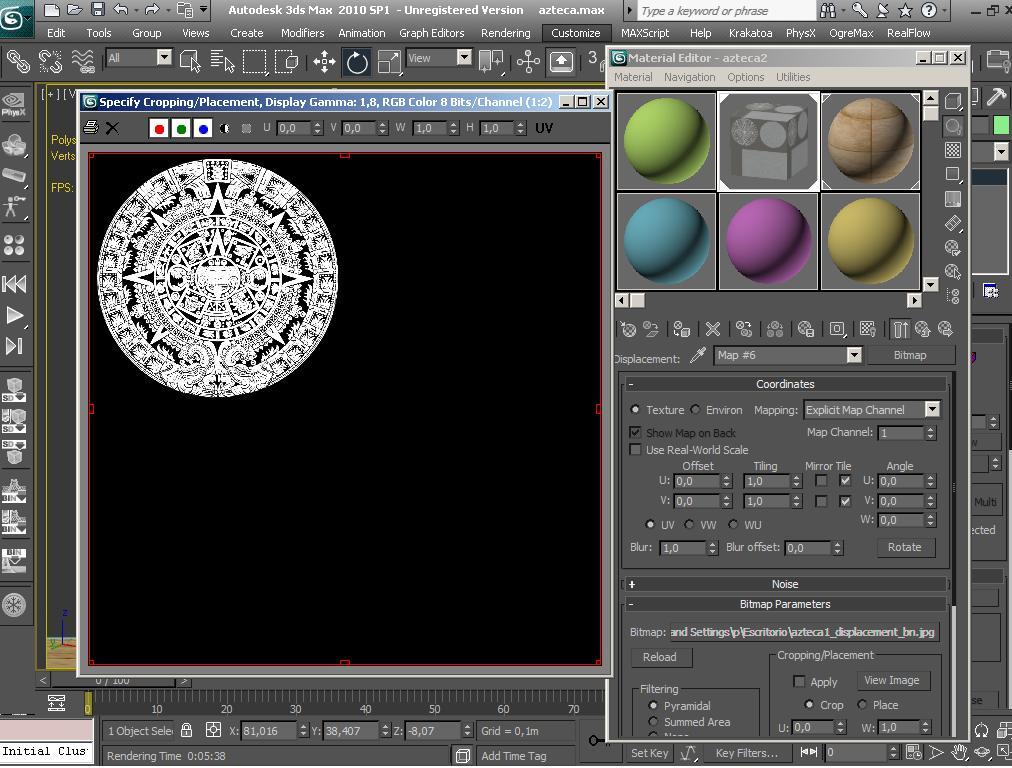Viewport: 1012px width, 768px height.
Task: Adjust the Map Channel spinner
Action: point(930,432)
